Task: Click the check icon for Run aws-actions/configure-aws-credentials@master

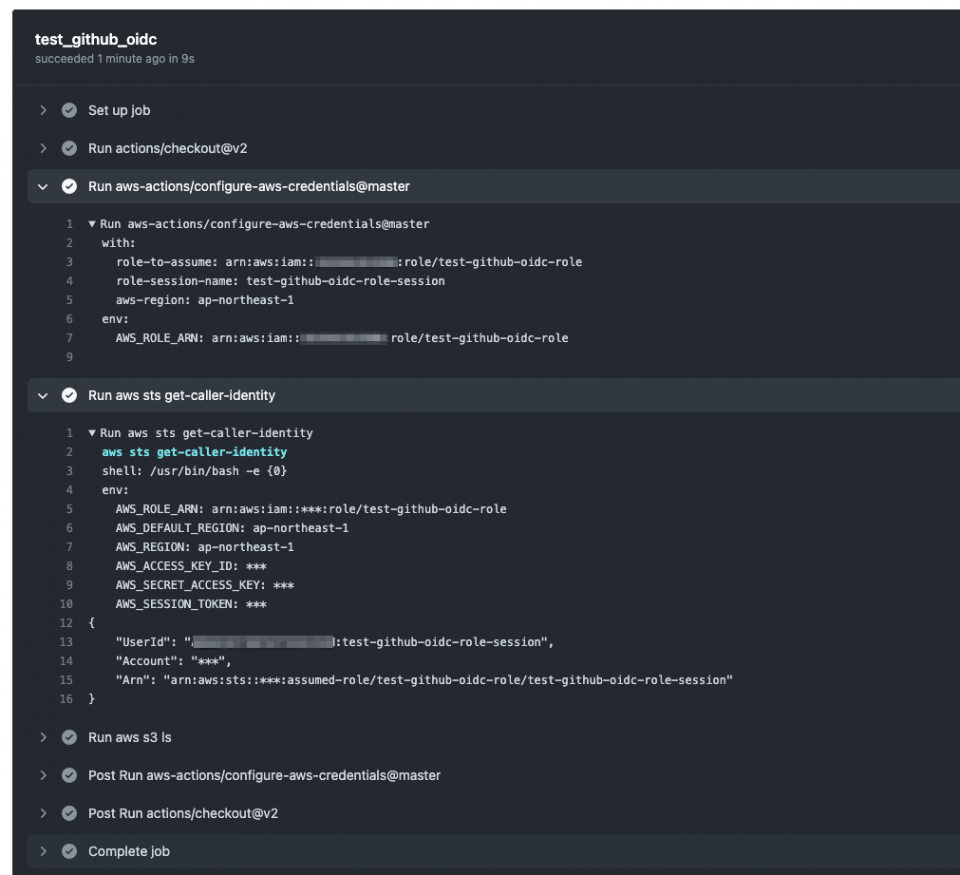Action: 69,186
